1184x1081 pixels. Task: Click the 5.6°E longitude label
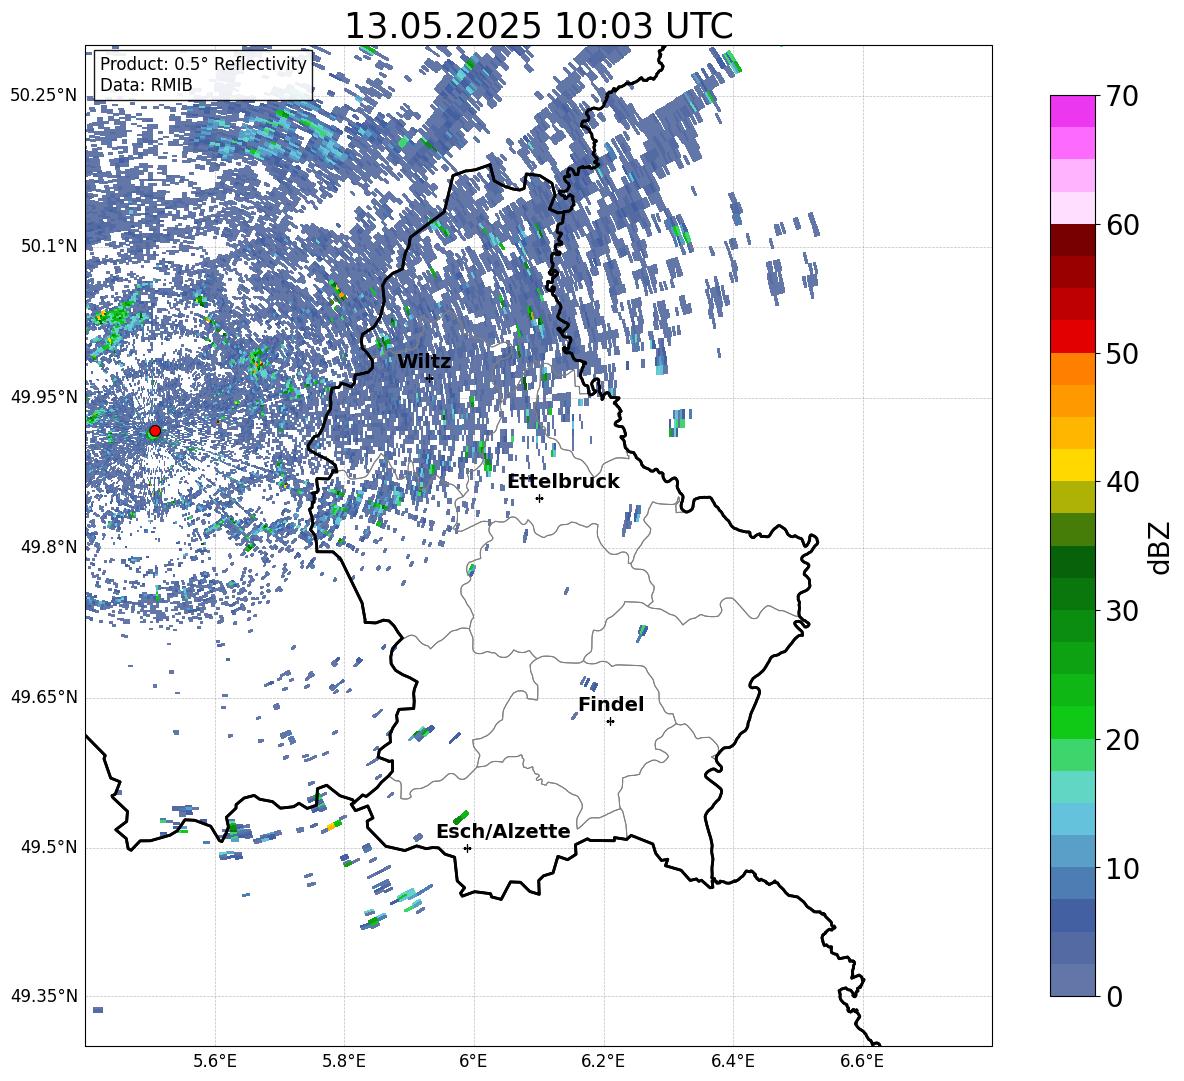coord(215,1062)
